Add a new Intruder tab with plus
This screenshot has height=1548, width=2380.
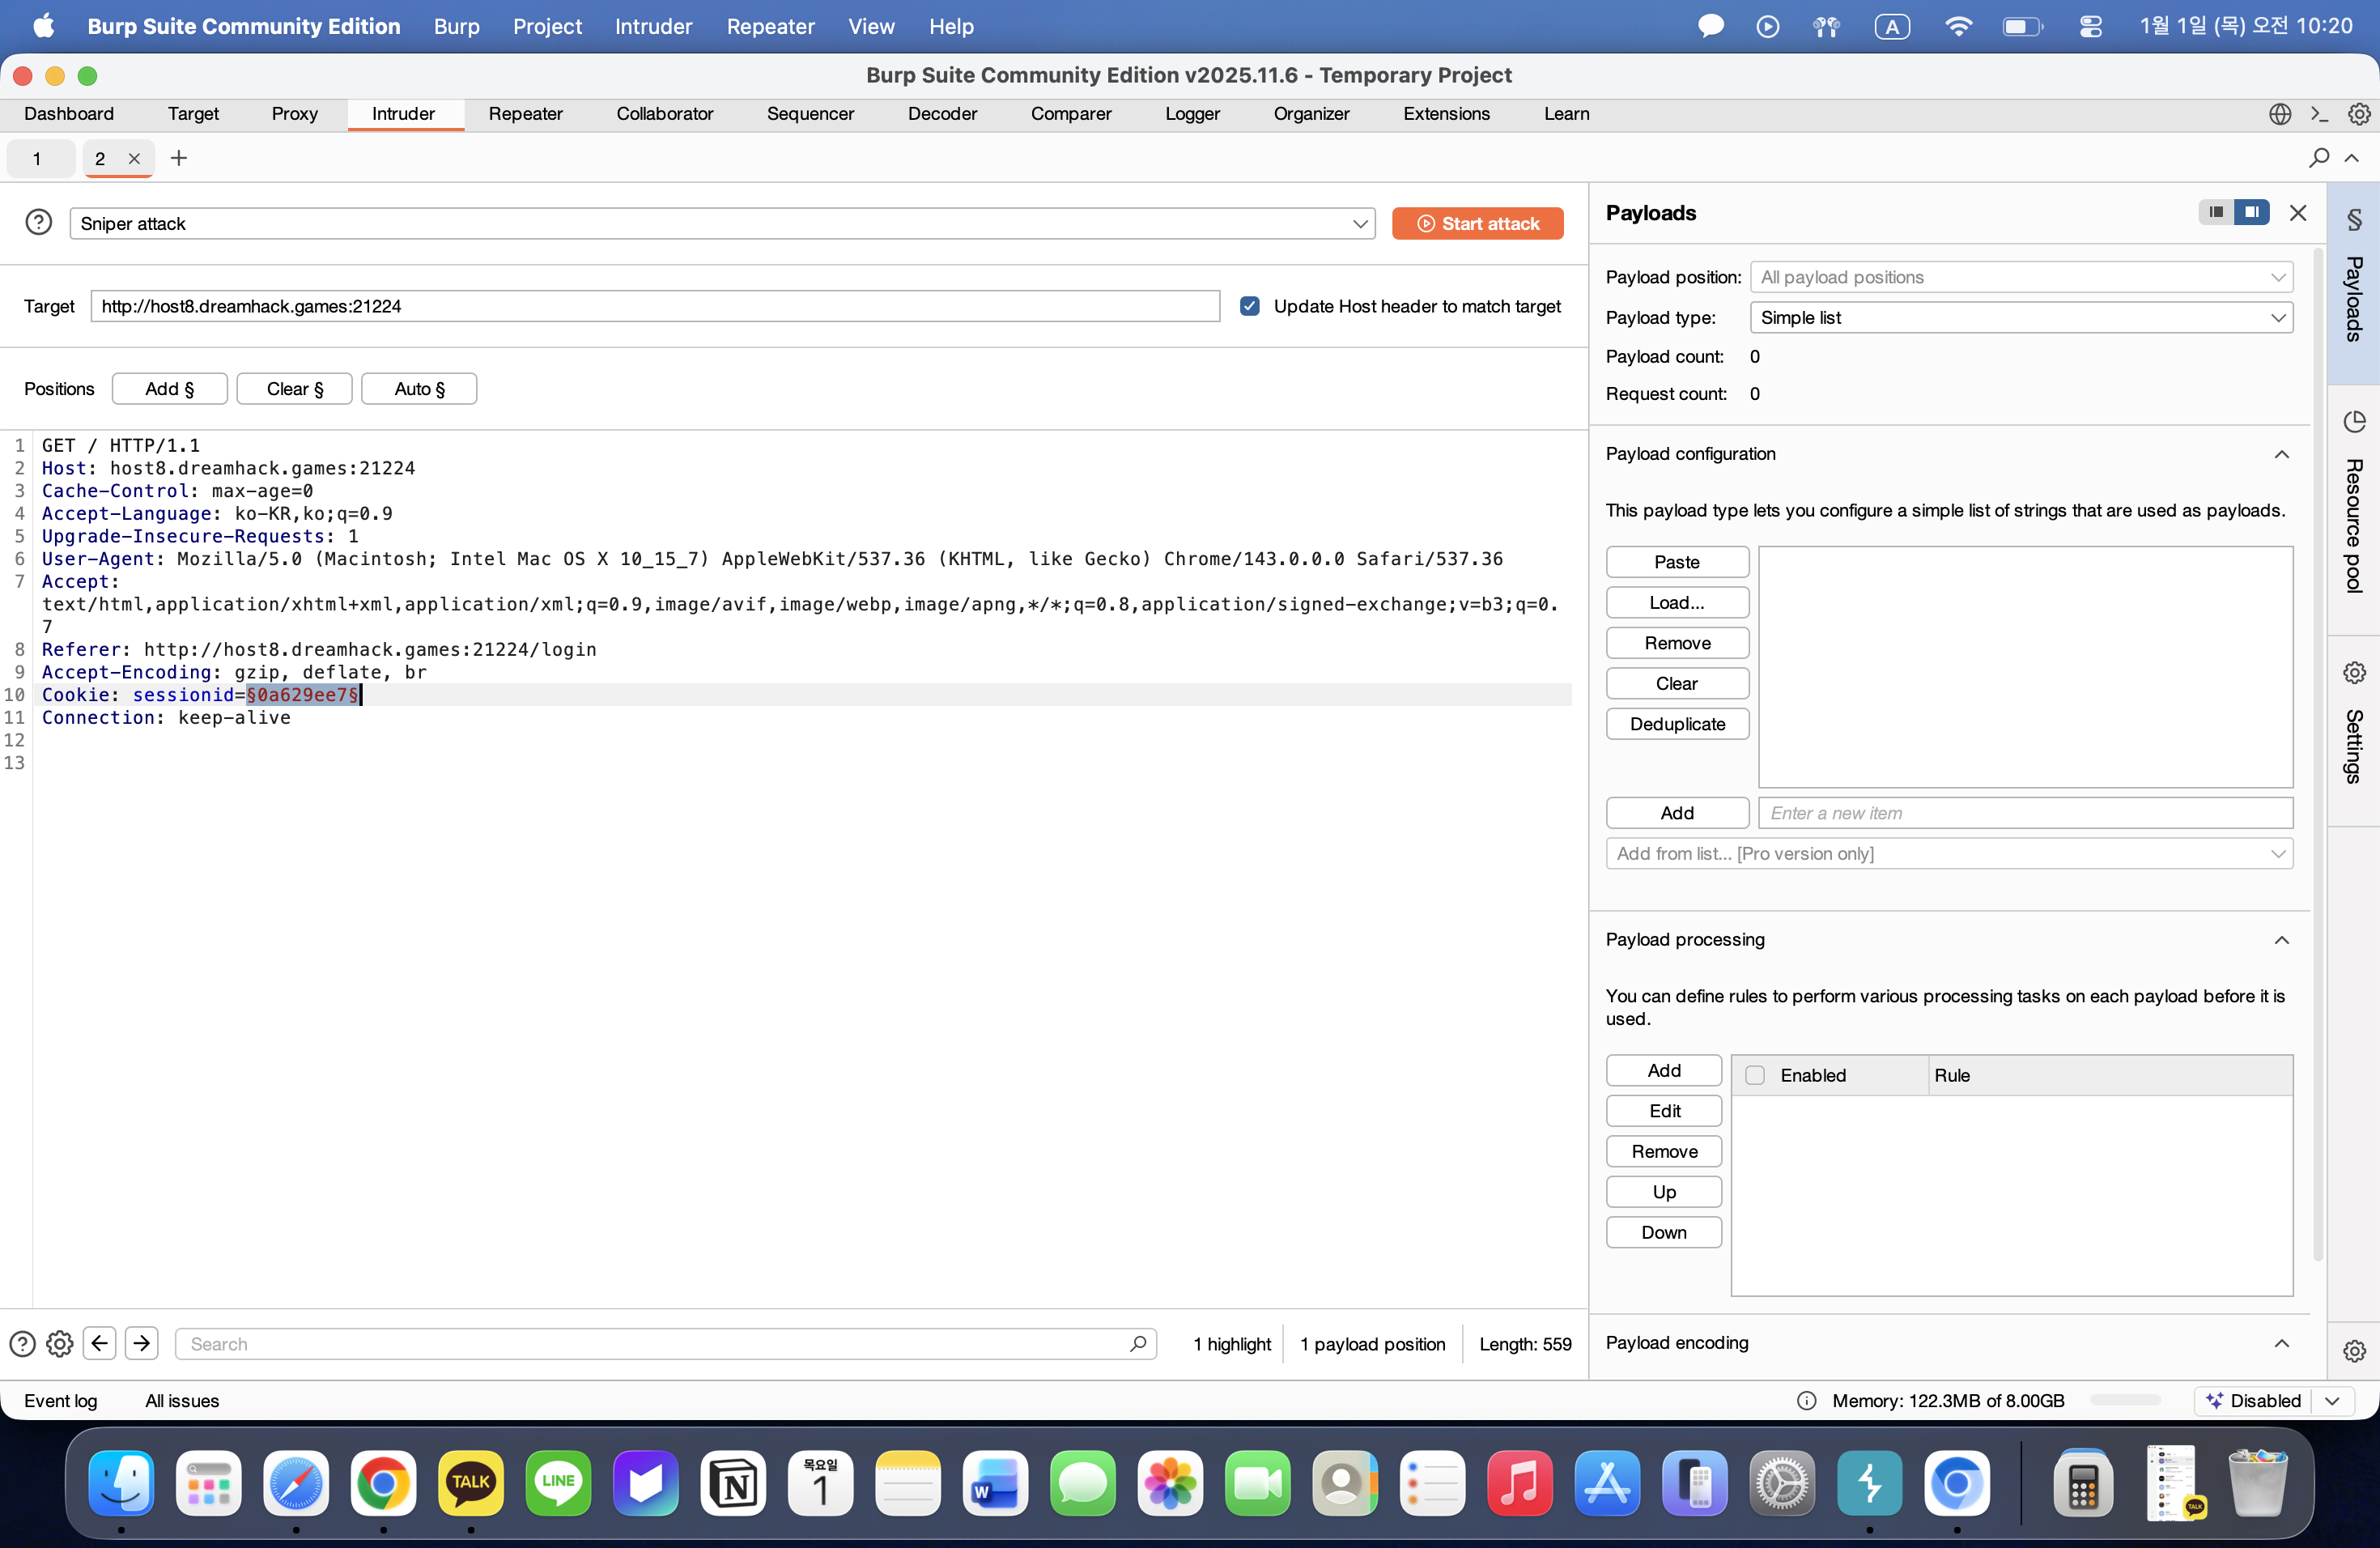(179, 158)
